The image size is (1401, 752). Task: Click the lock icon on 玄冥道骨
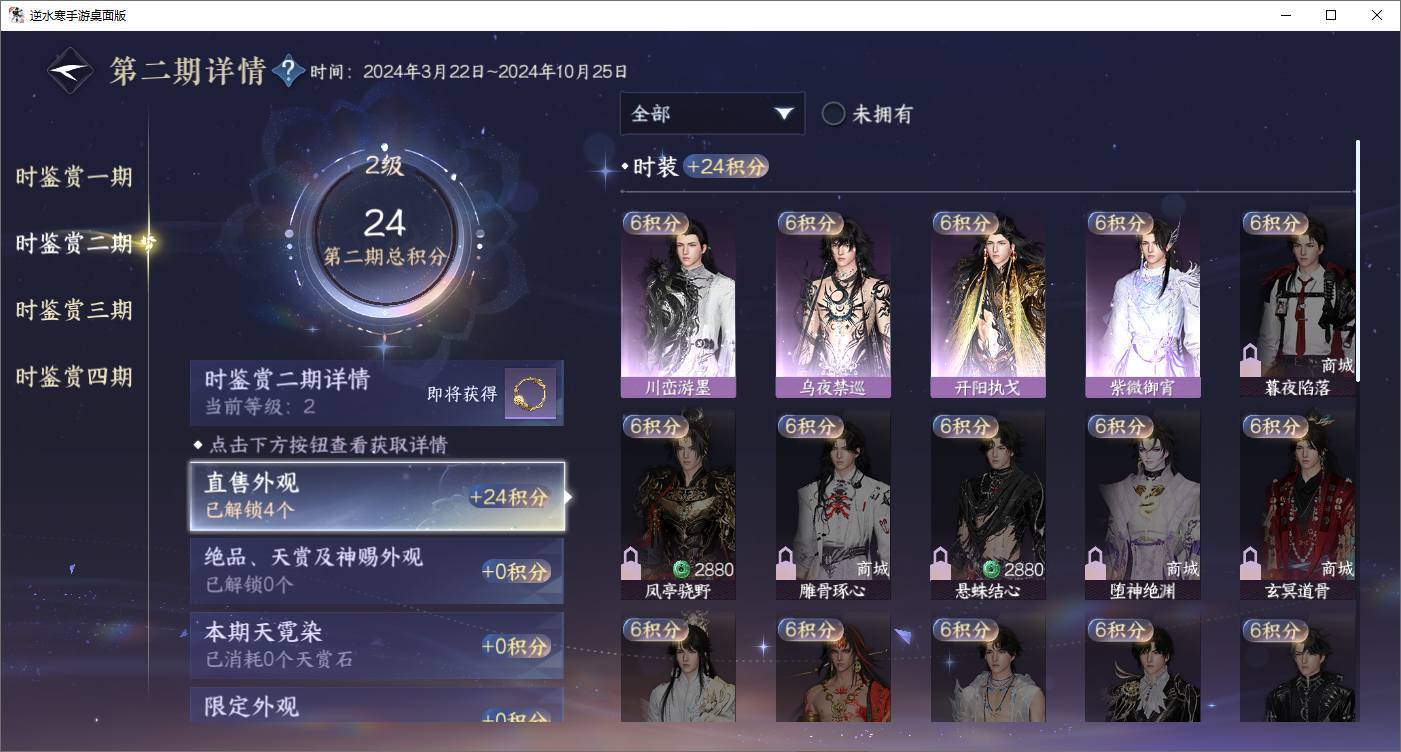(1250, 563)
